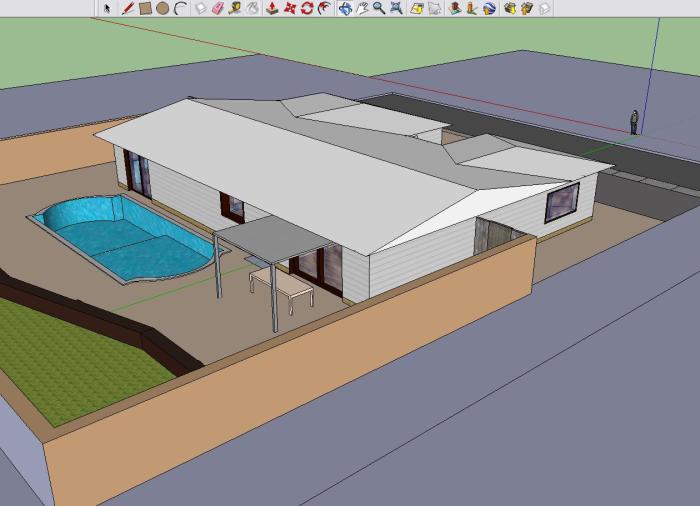Click the Zoom magnifier tool
Image resolution: width=700 pixels, height=506 pixels.
click(379, 8)
